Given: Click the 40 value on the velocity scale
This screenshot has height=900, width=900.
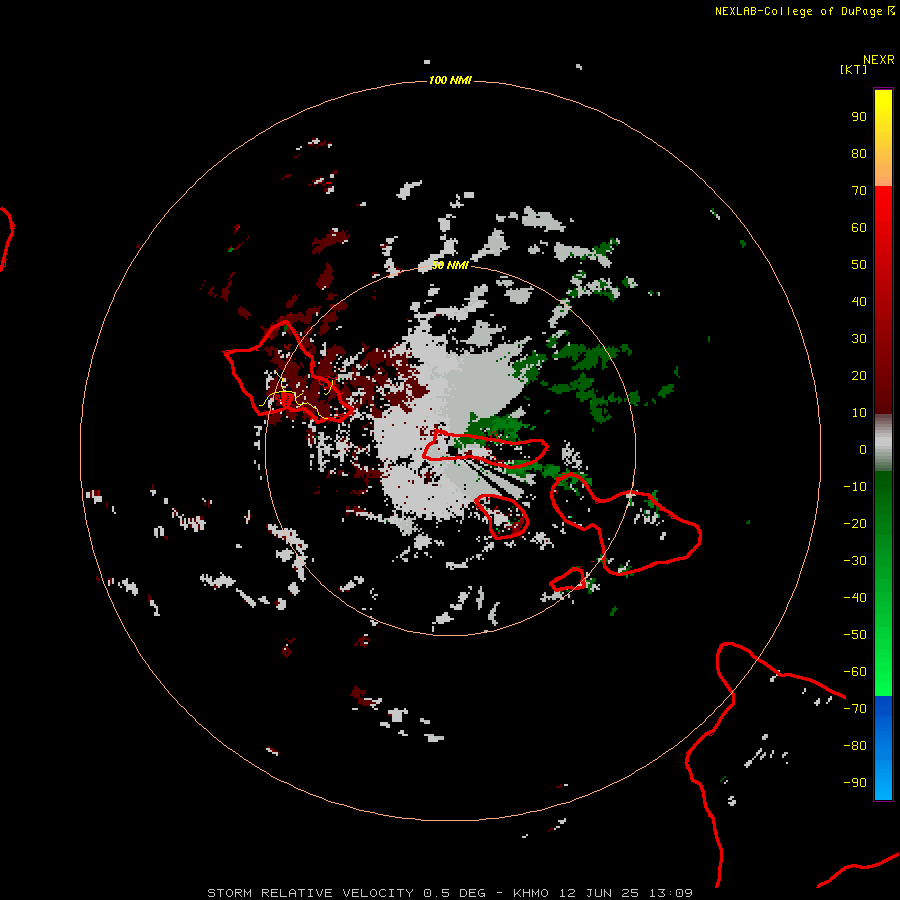Looking at the screenshot, I should (x=859, y=301).
